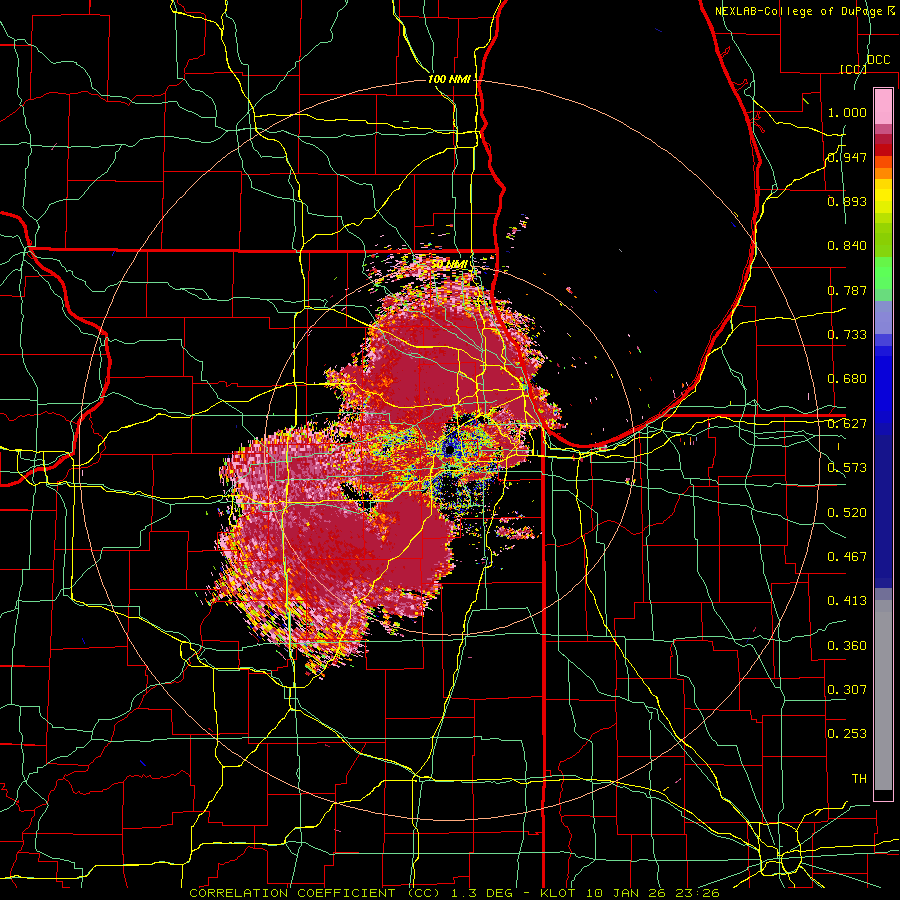Pick the gray segment of the color bar
Image resolution: width=900 pixels, height=900 pixels.
click(x=883, y=695)
